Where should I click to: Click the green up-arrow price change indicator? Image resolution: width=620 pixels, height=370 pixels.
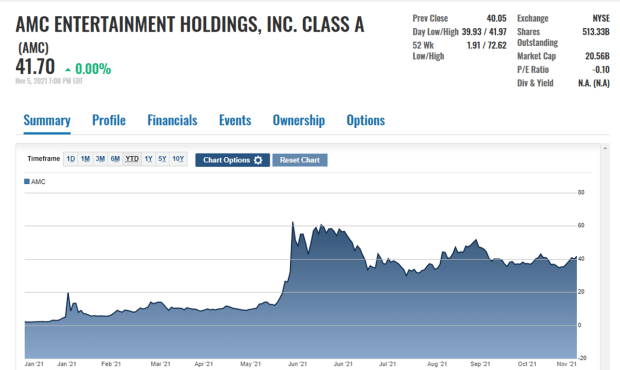point(68,70)
